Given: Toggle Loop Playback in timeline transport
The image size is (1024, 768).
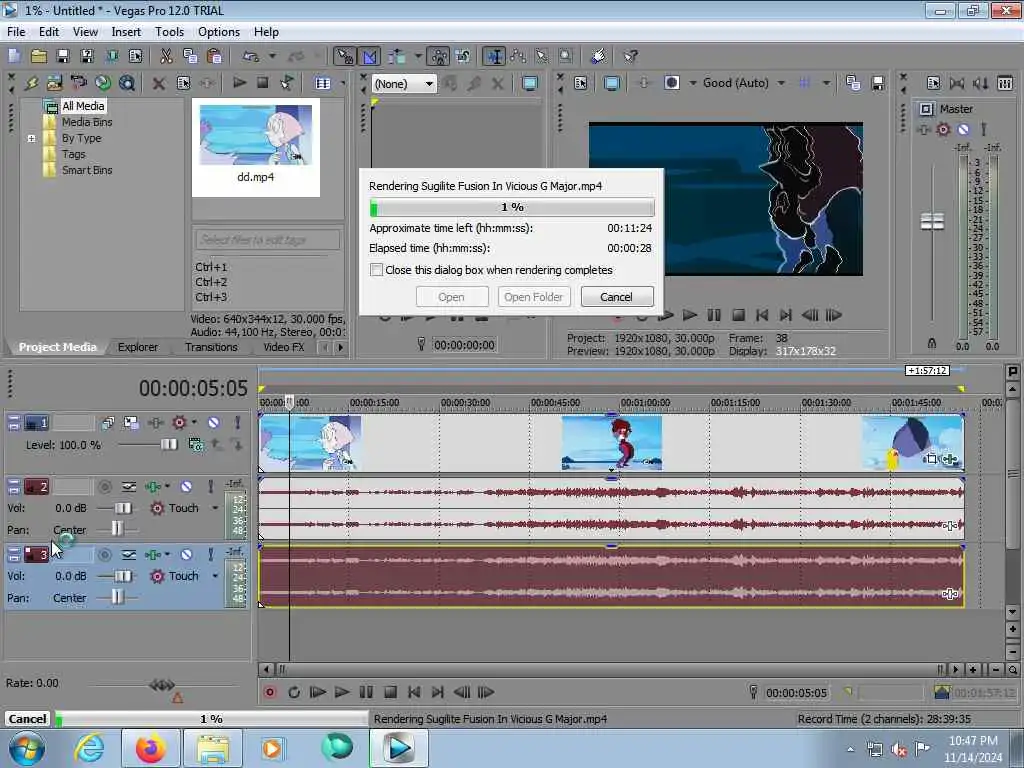Looking at the screenshot, I should pos(294,692).
